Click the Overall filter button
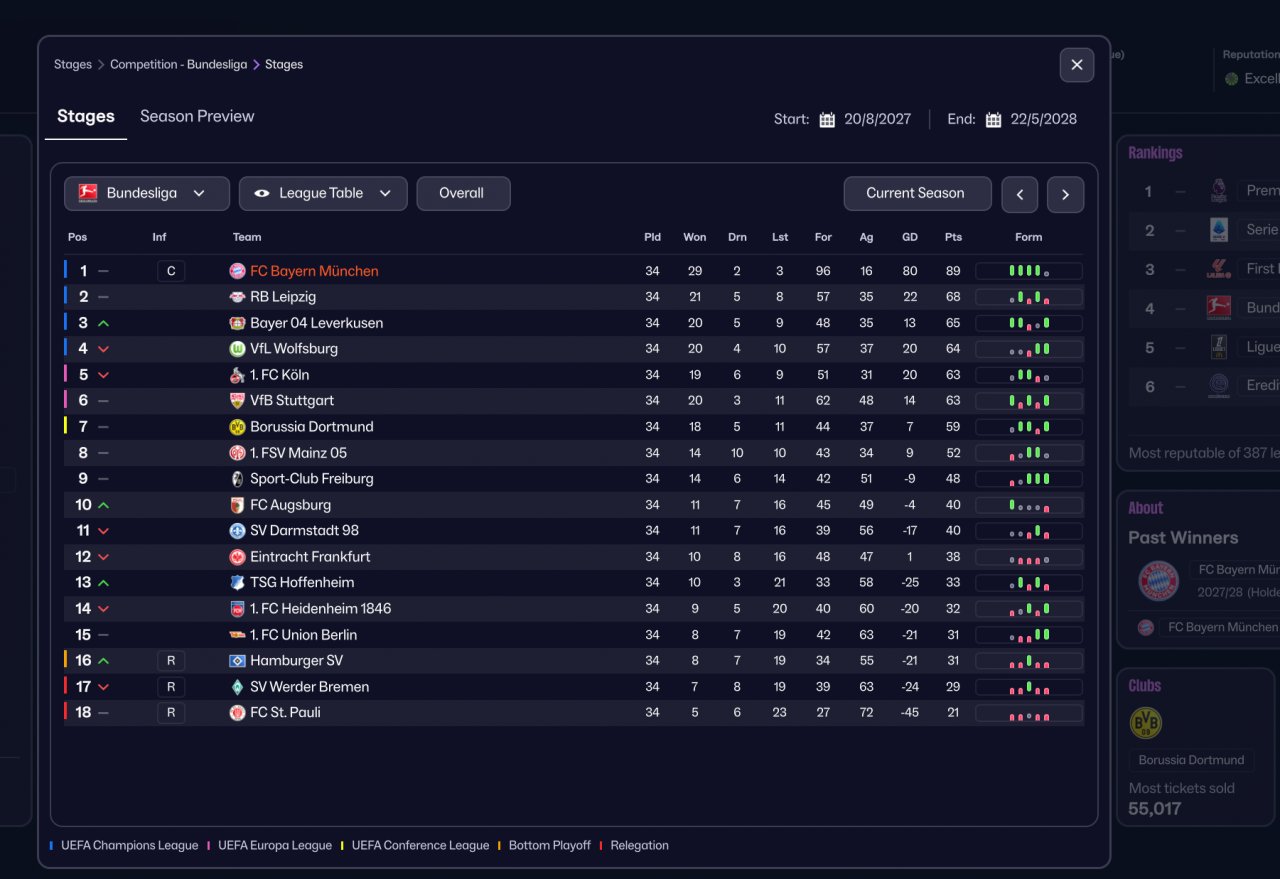The image size is (1280, 879). click(463, 194)
